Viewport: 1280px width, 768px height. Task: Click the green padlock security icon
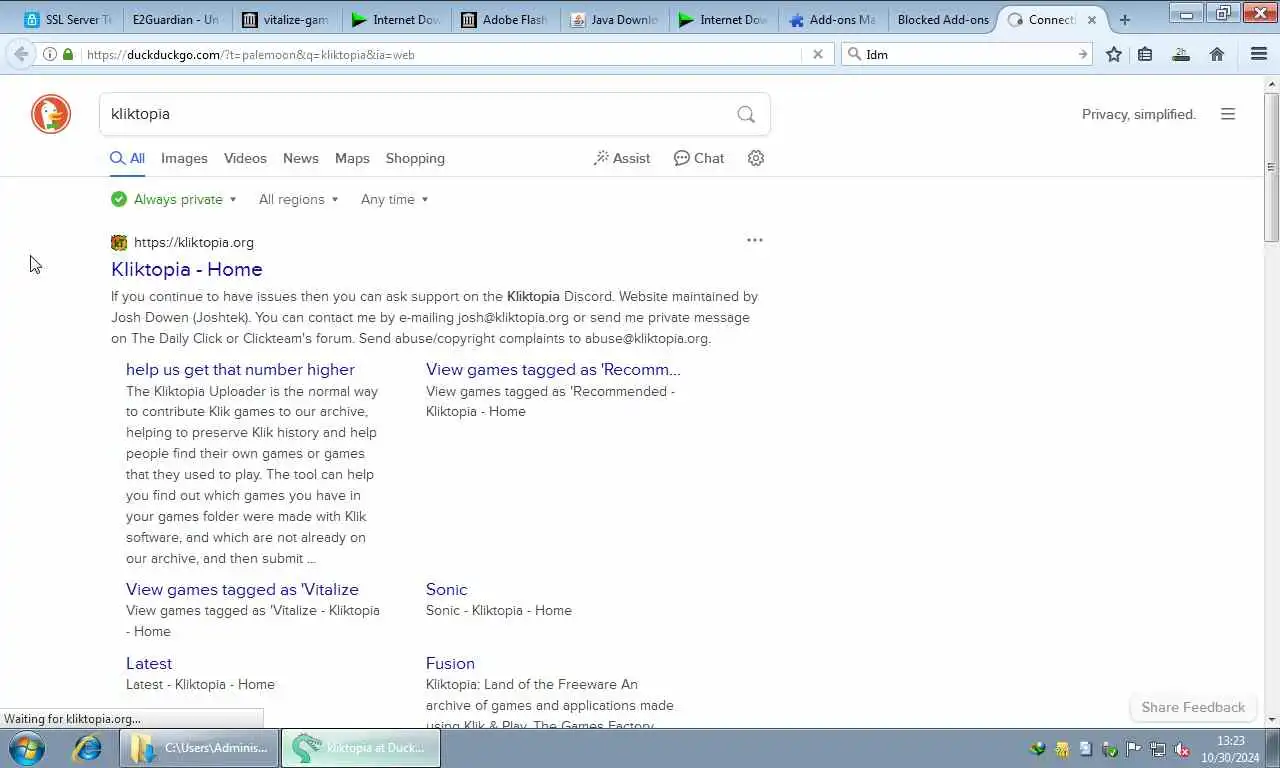(68, 54)
